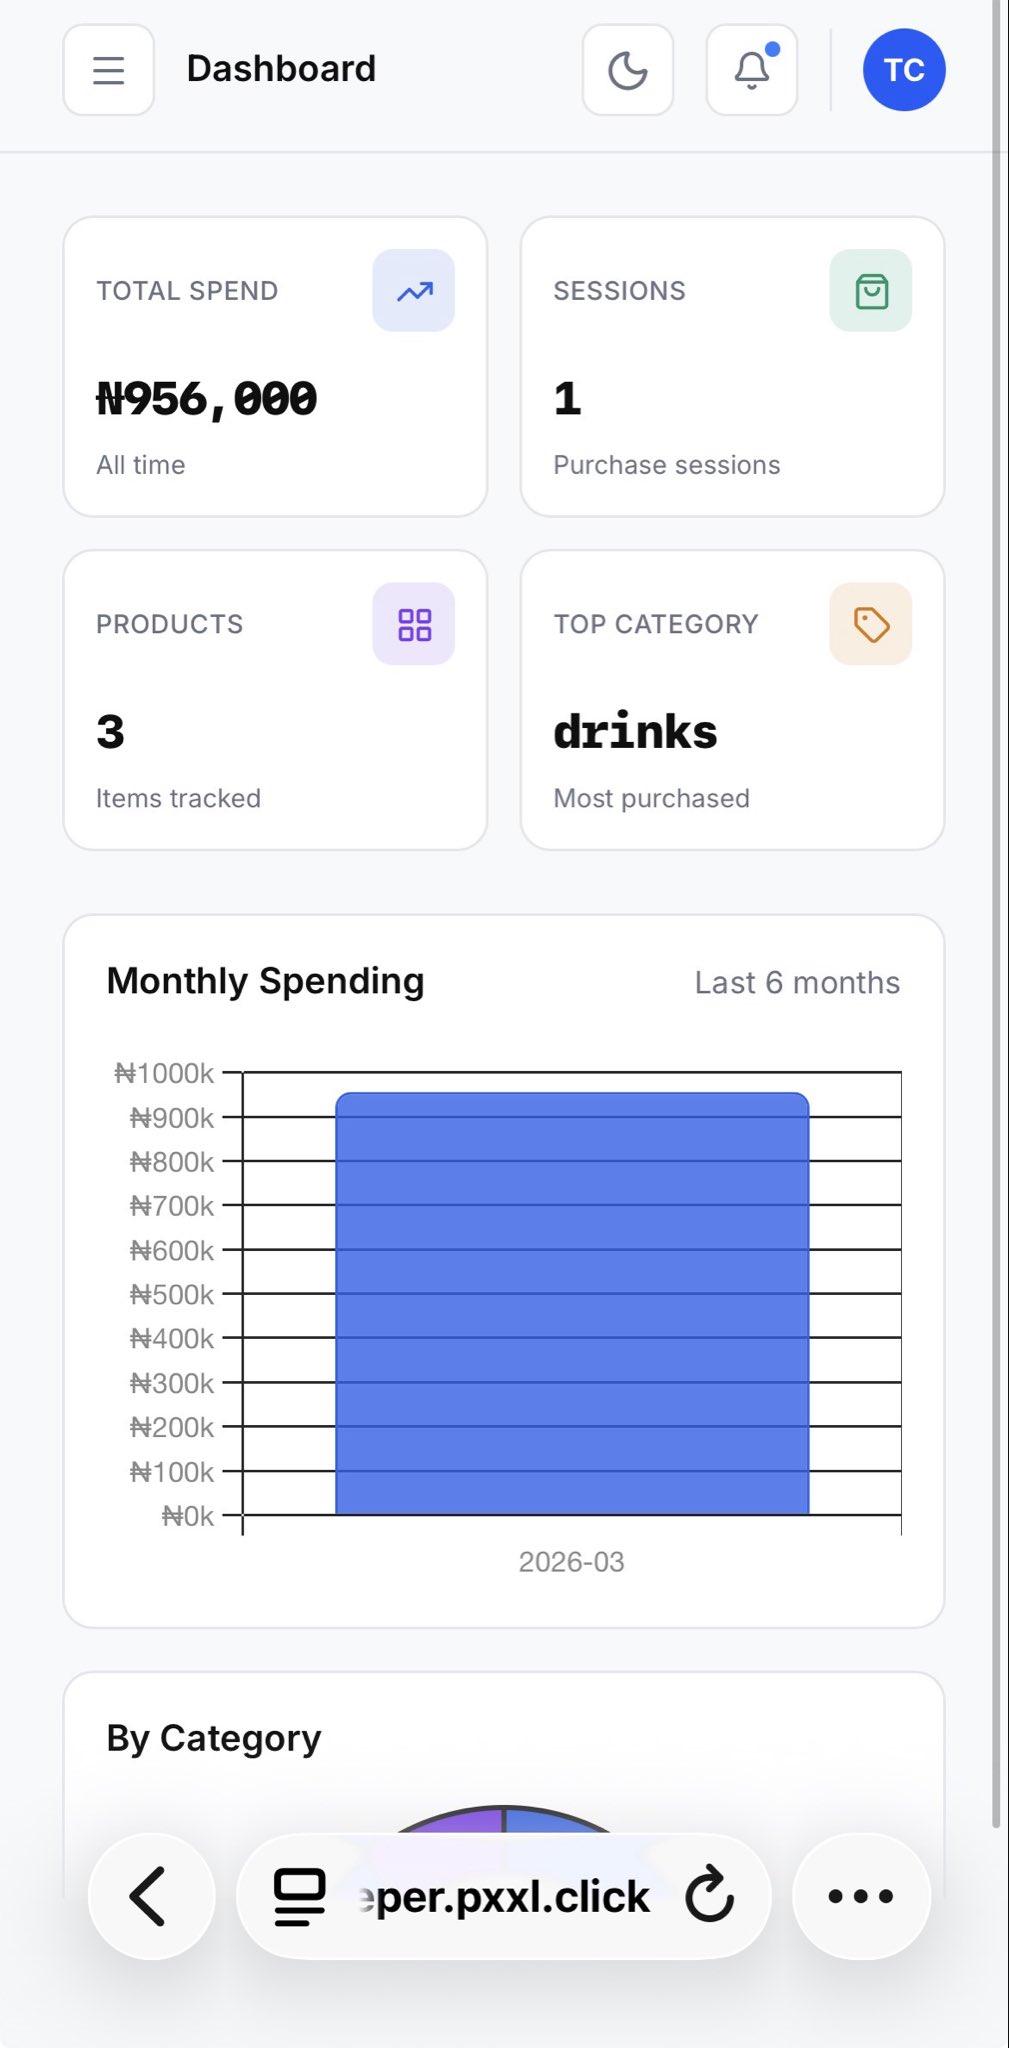
Task: Click the Last 6 months label
Action: tap(797, 983)
